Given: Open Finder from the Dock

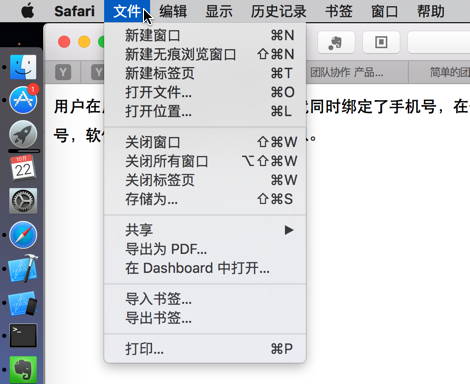Looking at the screenshot, I should click(x=23, y=67).
